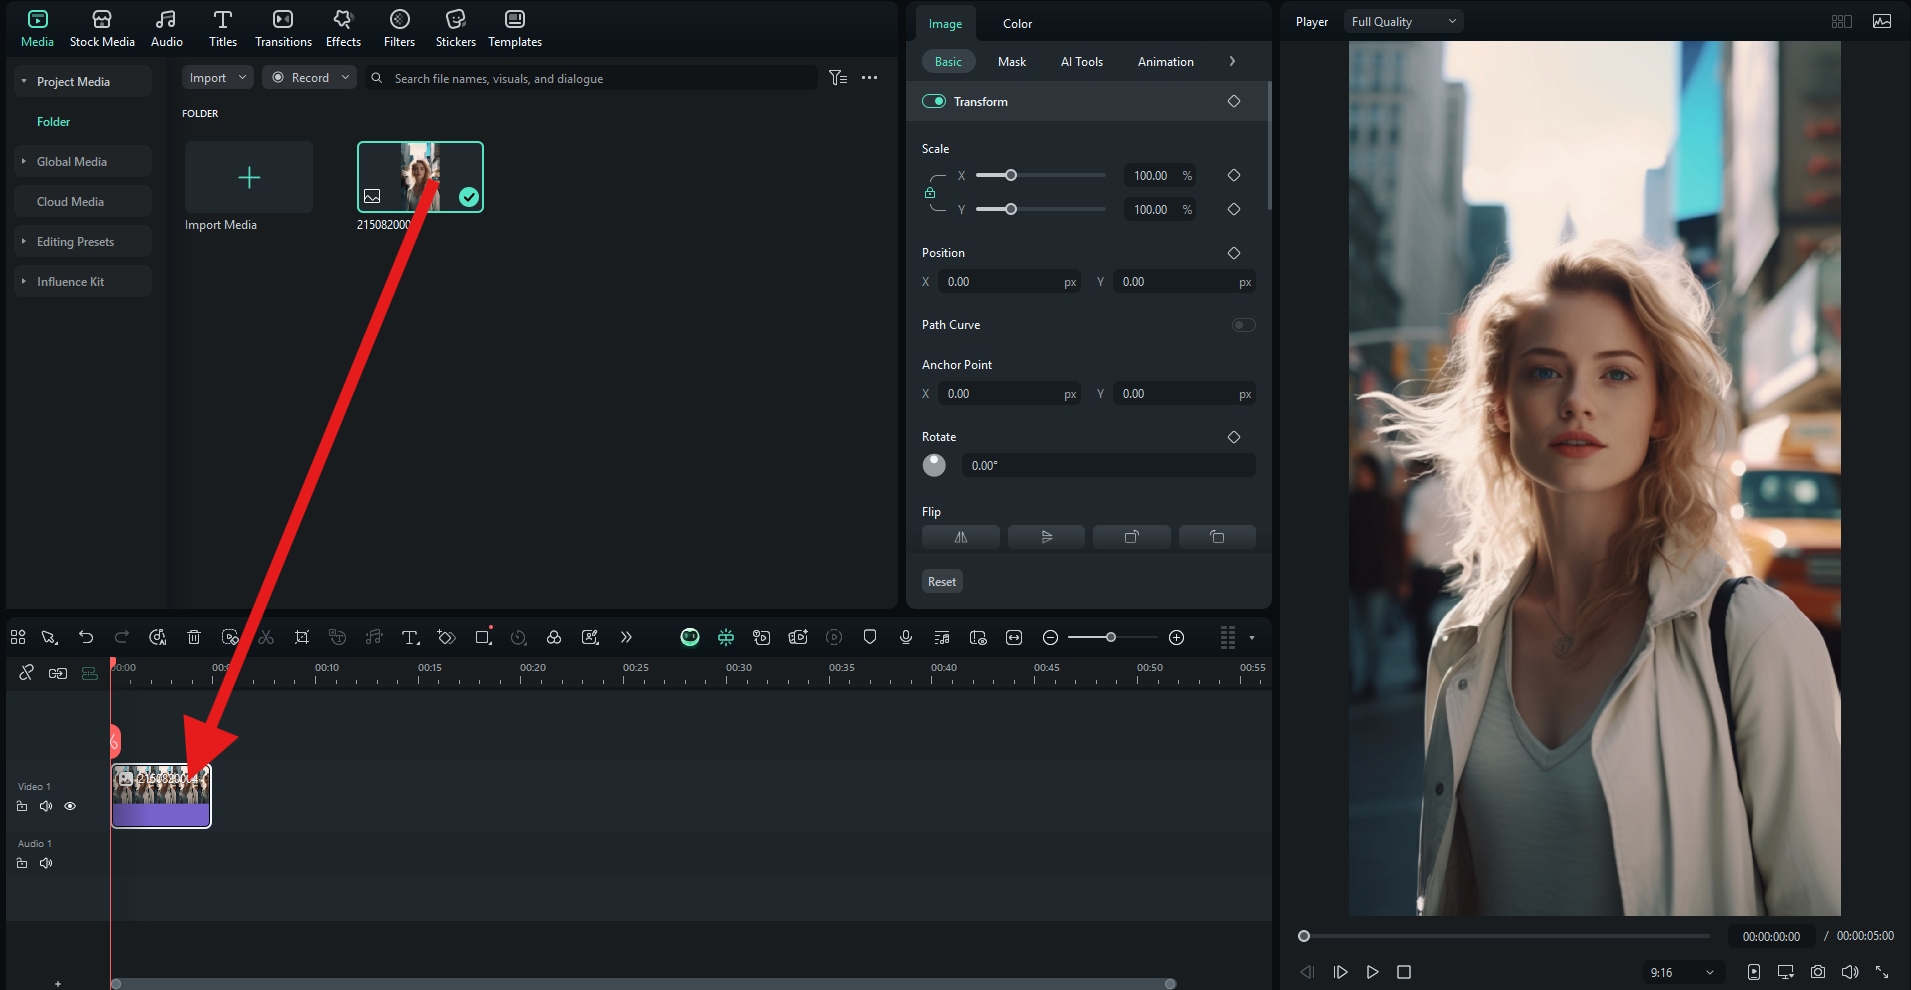This screenshot has height=990, width=1911.
Task: Open the Filters tab
Action: tap(399, 28)
